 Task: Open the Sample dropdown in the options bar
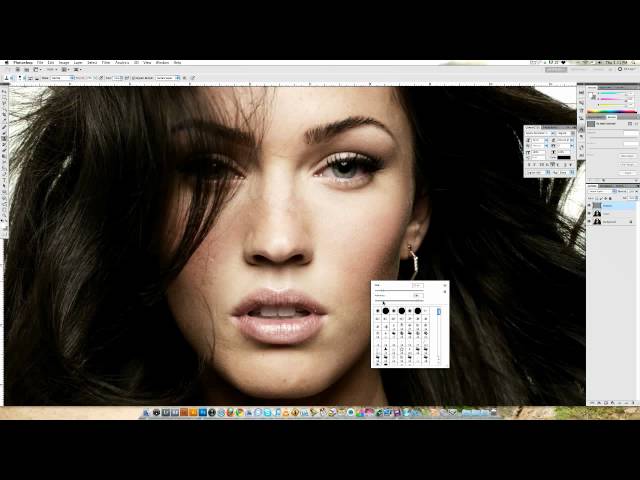[167, 78]
